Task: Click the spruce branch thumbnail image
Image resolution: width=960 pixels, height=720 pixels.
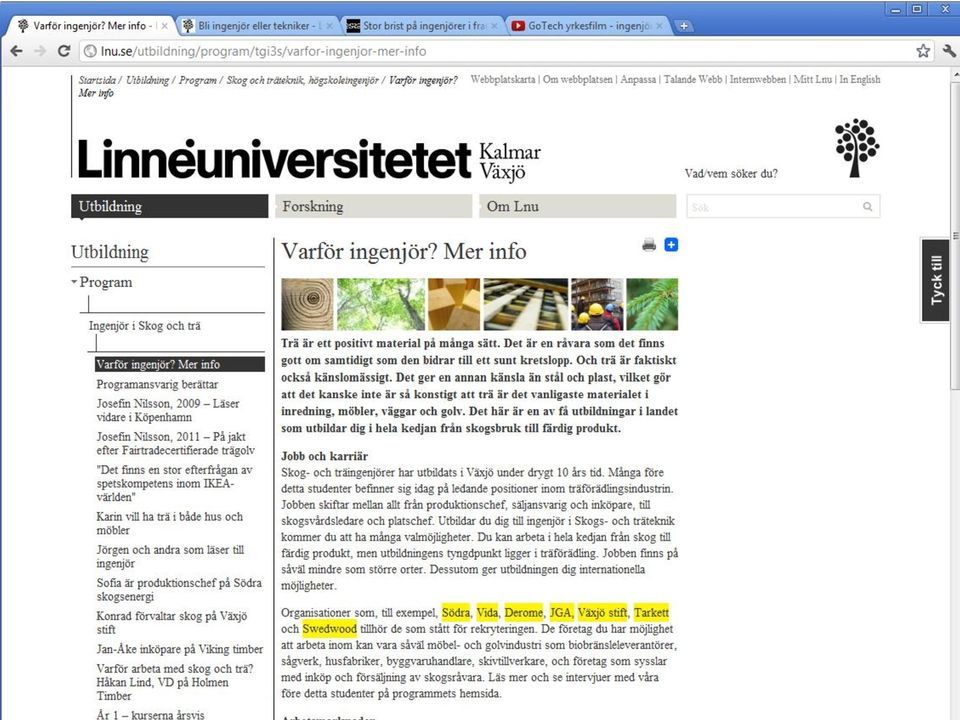Action: click(652, 304)
